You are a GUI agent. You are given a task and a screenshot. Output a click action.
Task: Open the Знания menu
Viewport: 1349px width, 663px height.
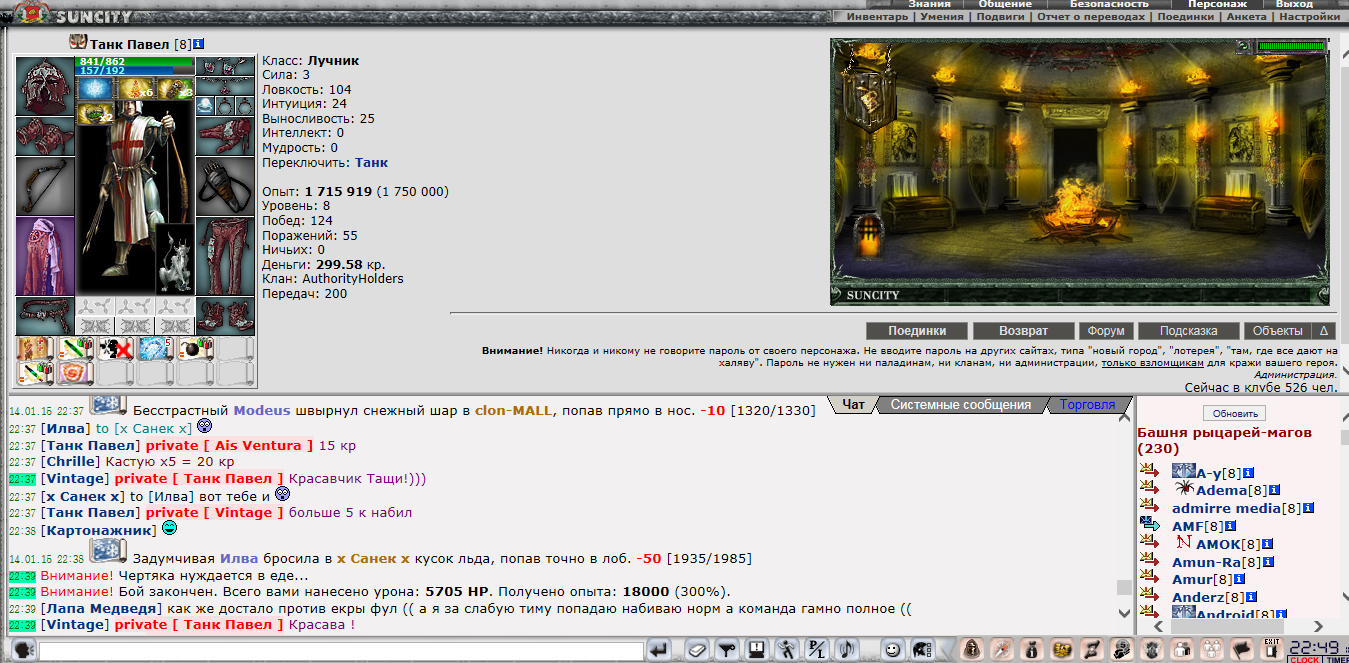[929, 4]
